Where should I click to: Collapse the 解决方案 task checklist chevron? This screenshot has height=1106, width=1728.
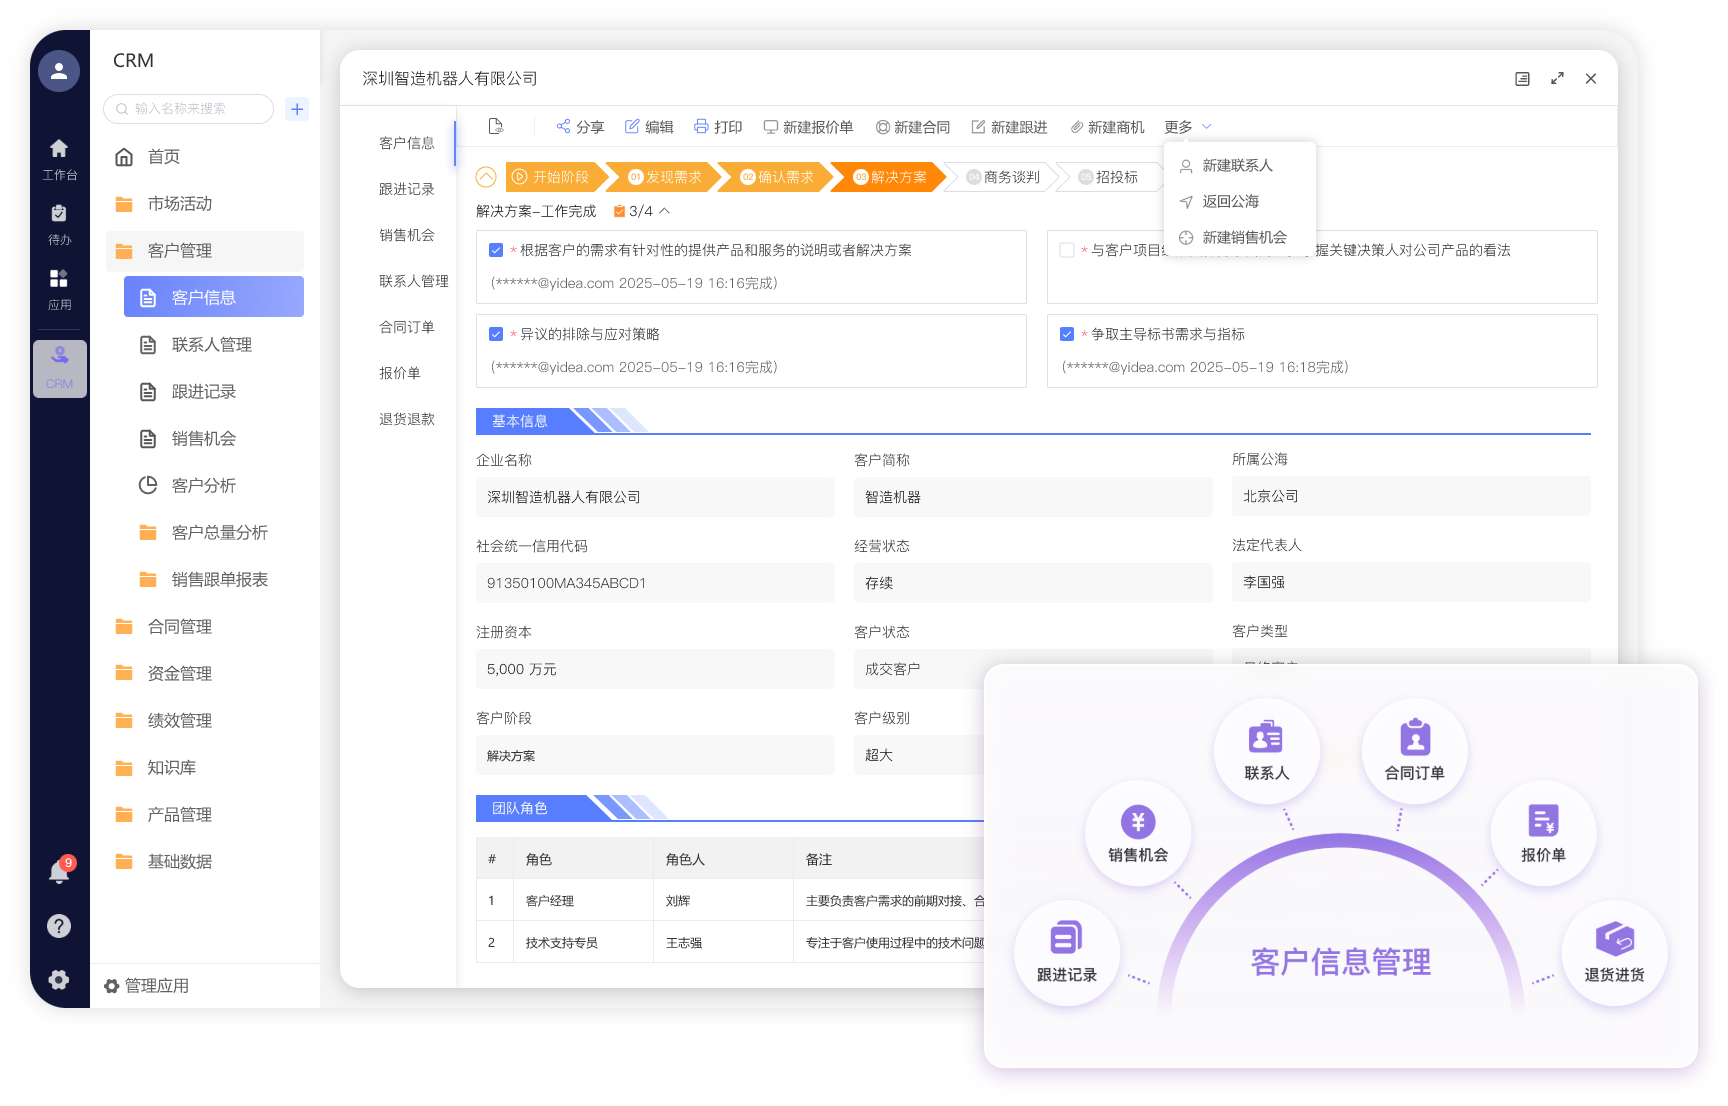click(x=663, y=211)
